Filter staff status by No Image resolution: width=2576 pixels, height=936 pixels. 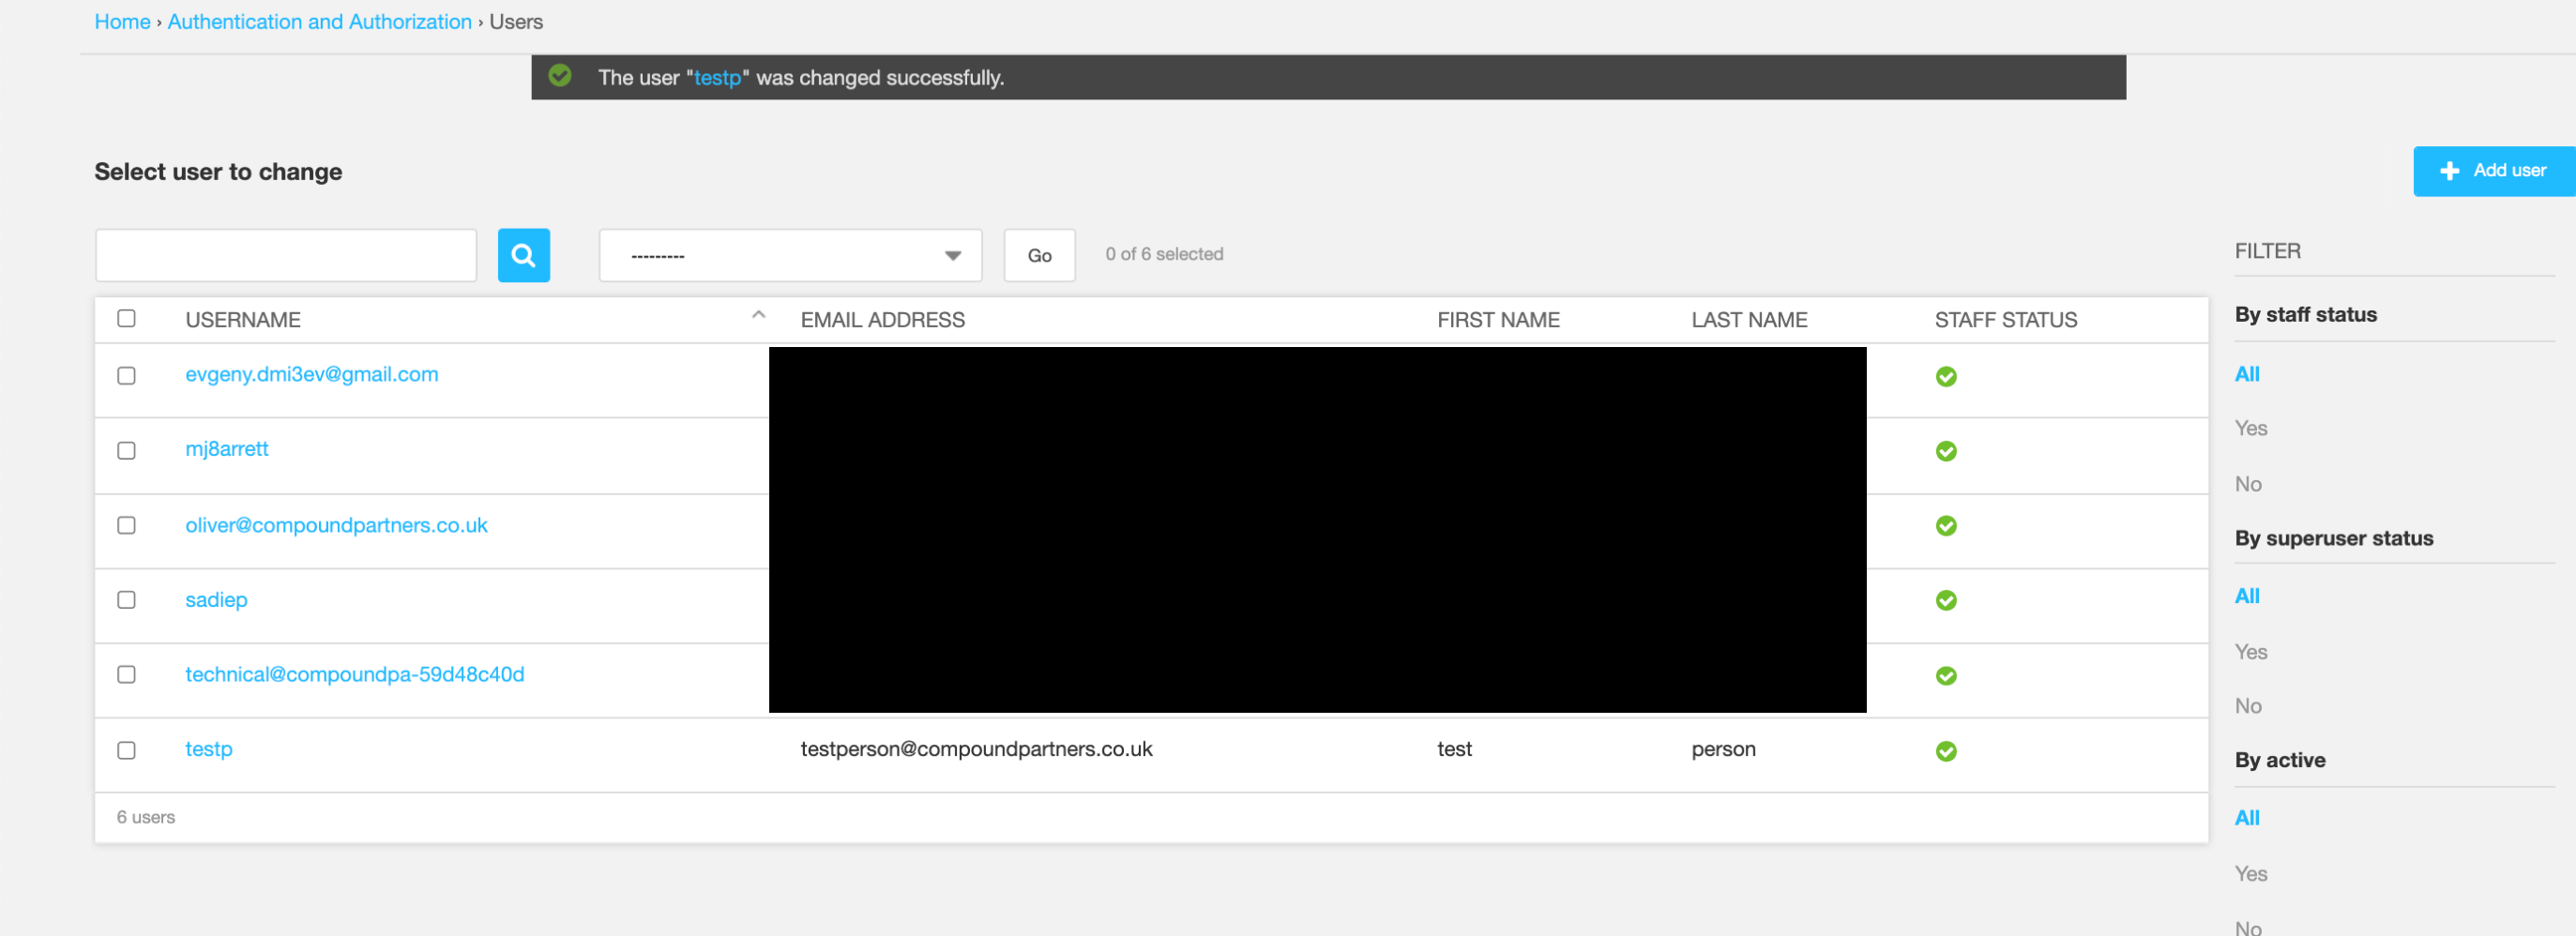click(2248, 484)
